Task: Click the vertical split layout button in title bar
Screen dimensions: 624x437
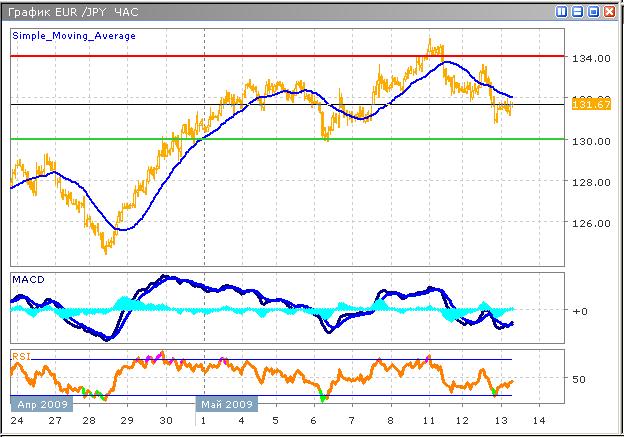Action: (x=562, y=11)
